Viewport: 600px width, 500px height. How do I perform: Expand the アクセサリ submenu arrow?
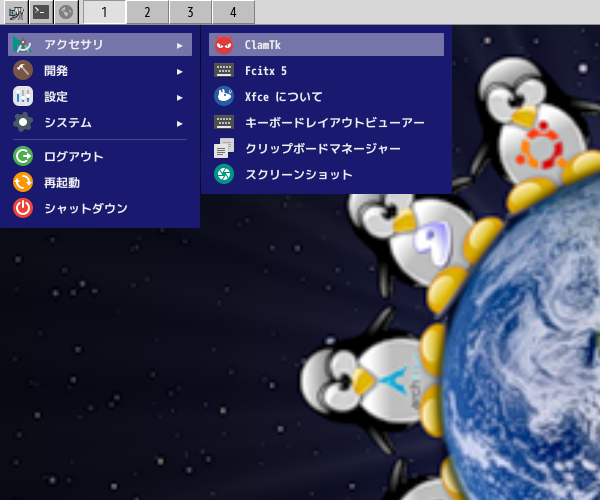(179, 46)
